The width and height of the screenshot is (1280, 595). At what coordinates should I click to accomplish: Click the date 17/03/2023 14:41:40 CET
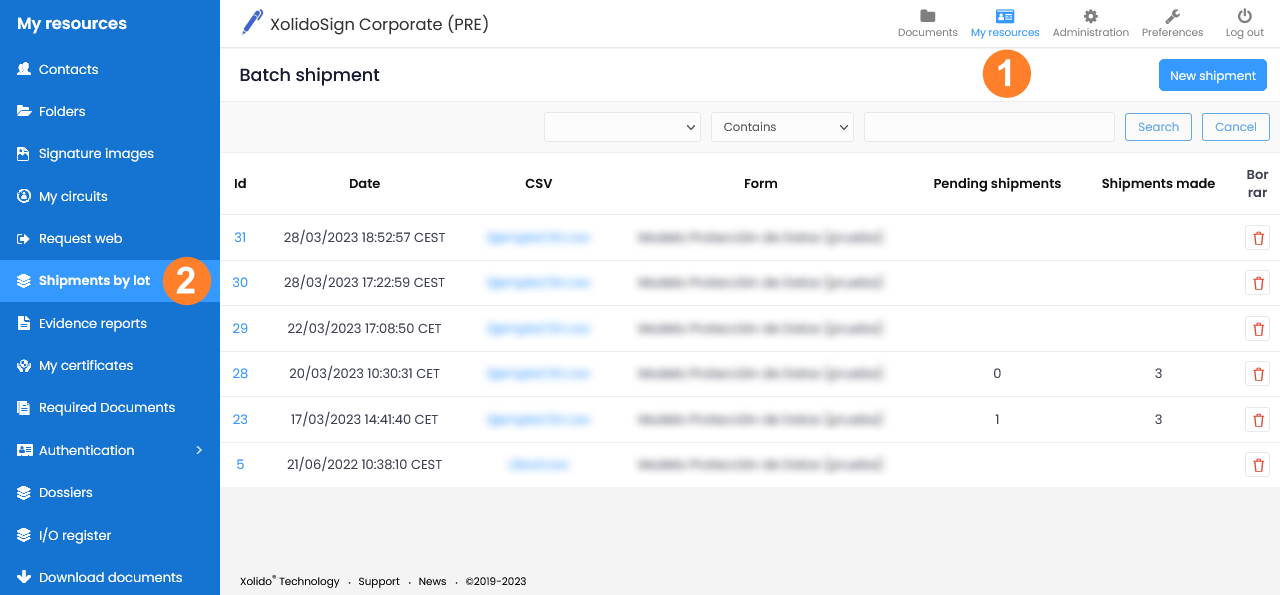coord(365,419)
